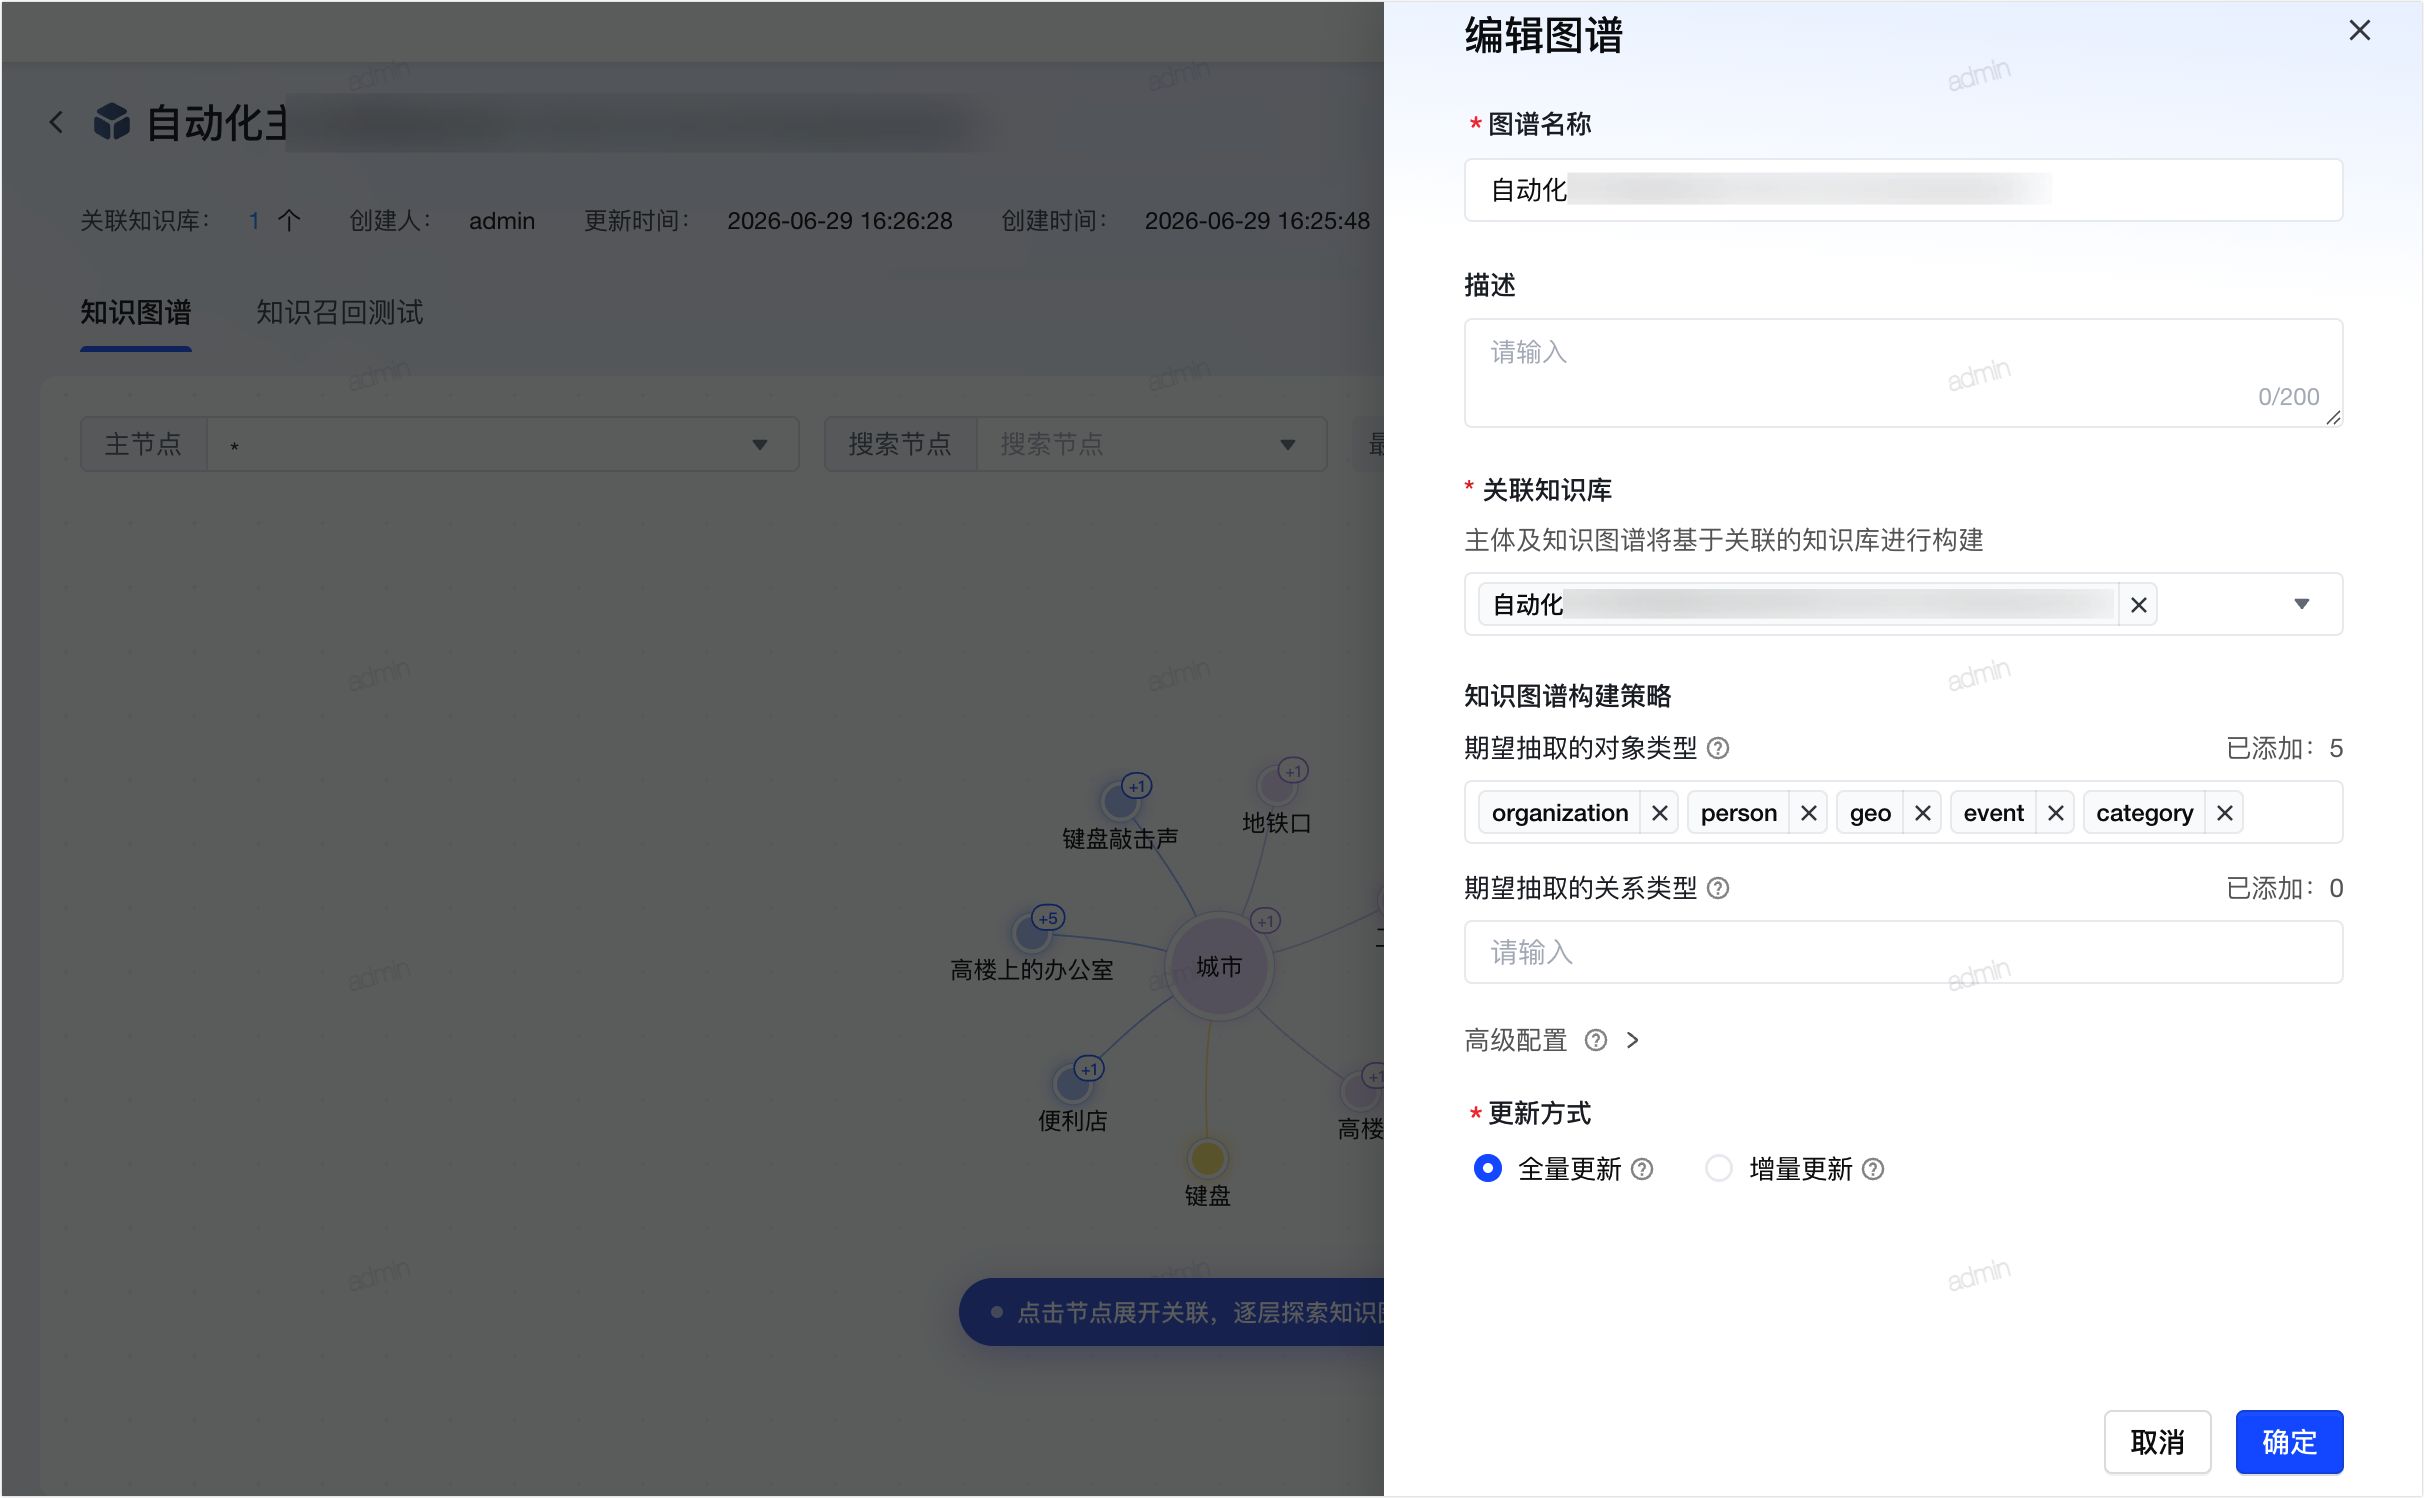2424x1498 pixels.
Task: Show help for 期望抽取的对象类型
Action: click(x=1718, y=748)
